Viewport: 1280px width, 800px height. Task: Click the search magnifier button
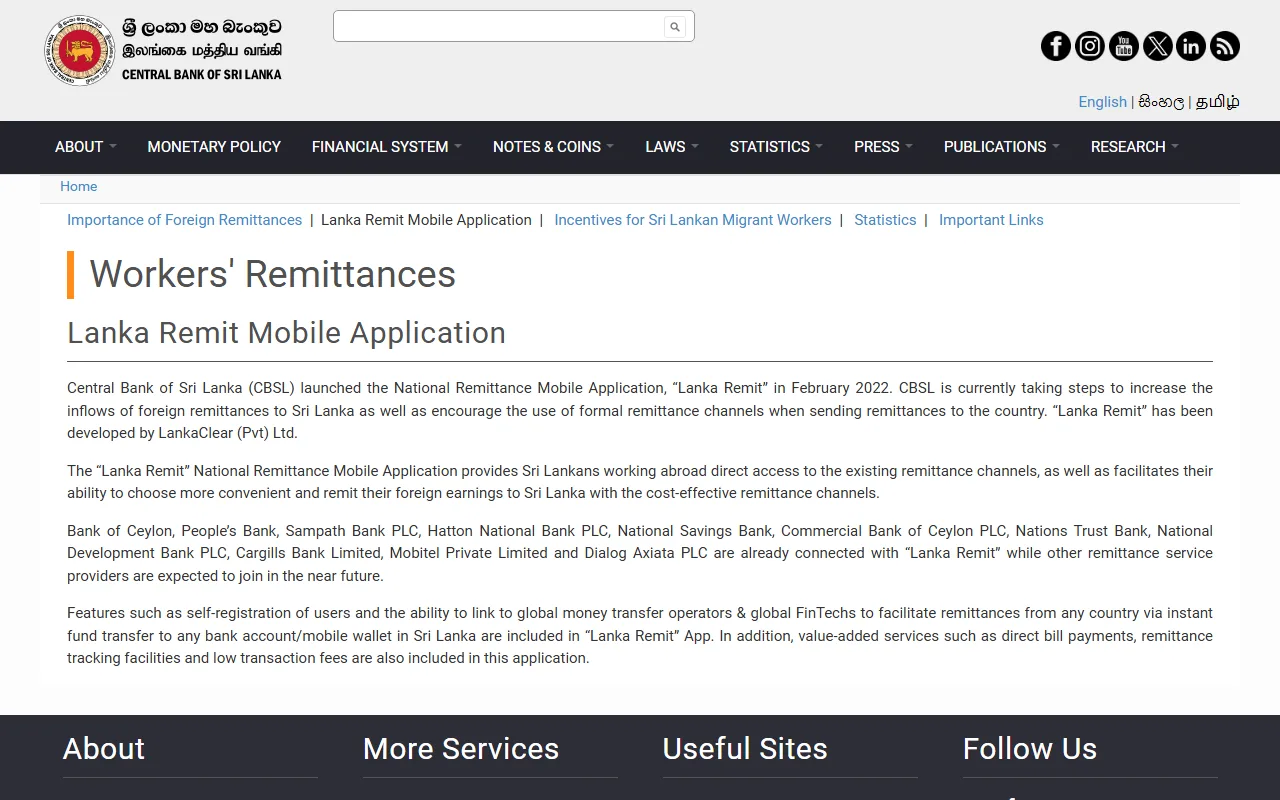coord(675,27)
